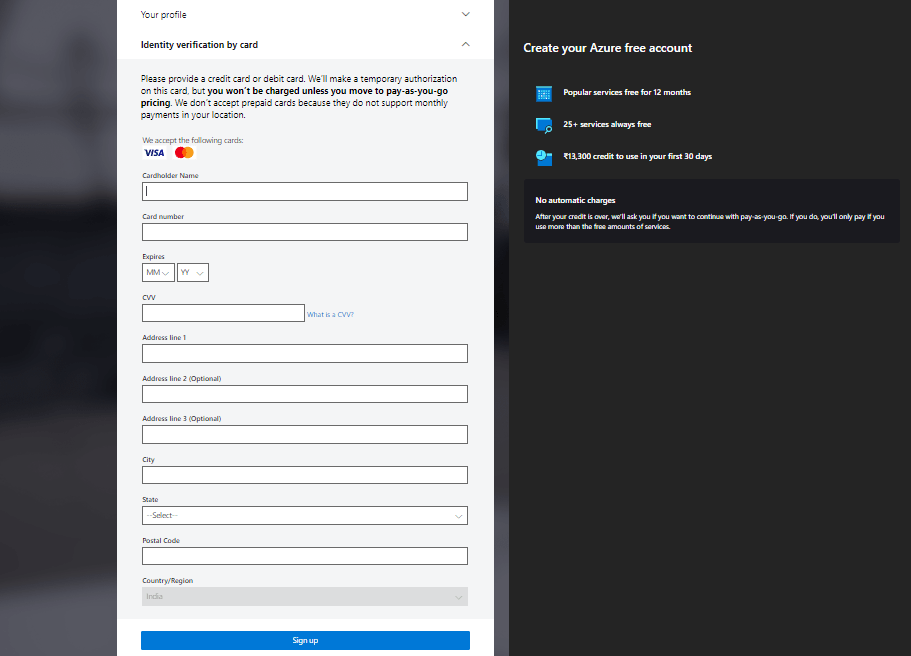Click the Address line 3 (Optional) field

[x=304, y=435]
